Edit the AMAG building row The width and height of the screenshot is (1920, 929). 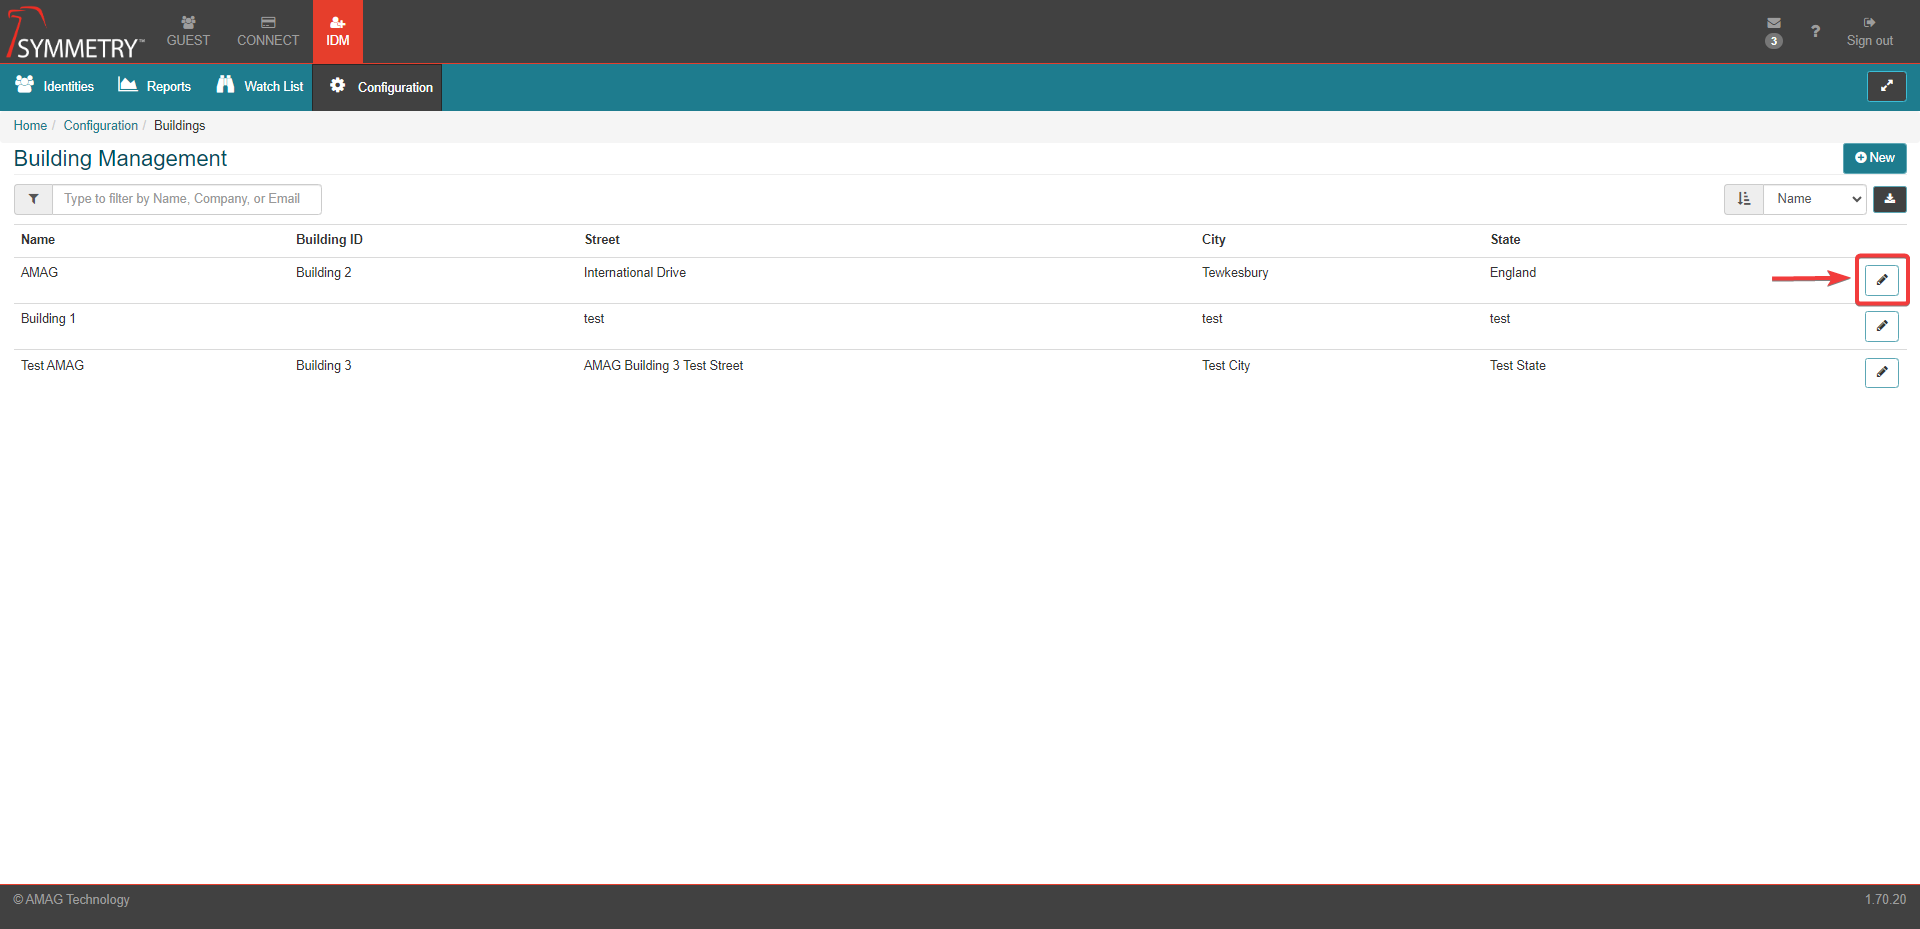pyautogui.click(x=1881, y=280)
